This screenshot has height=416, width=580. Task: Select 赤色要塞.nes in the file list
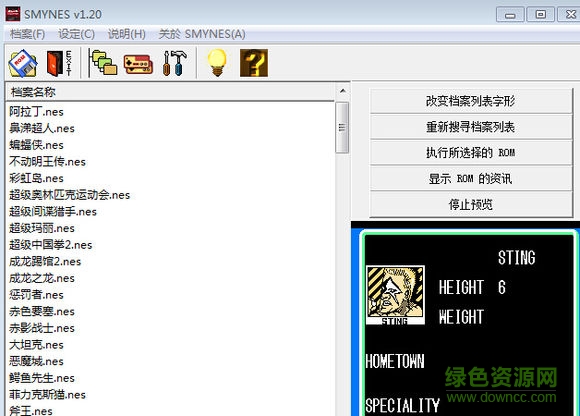[42, 311]
